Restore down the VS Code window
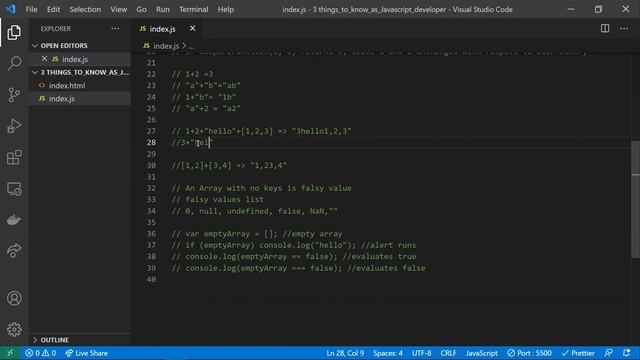This screenshot has width=640, height=360. click(598, 9)
